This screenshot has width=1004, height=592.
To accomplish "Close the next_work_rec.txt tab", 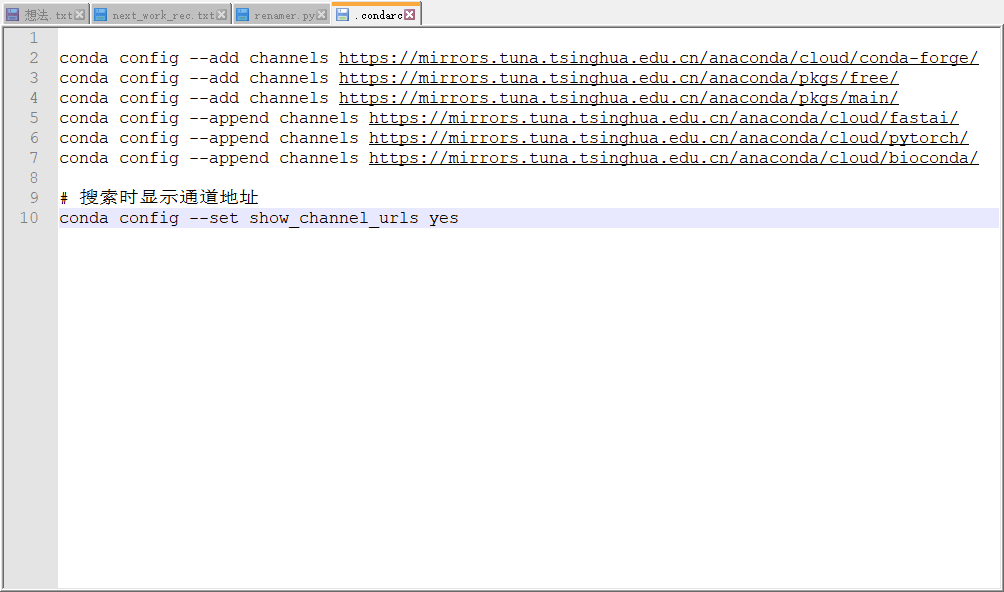I will 222,15.
